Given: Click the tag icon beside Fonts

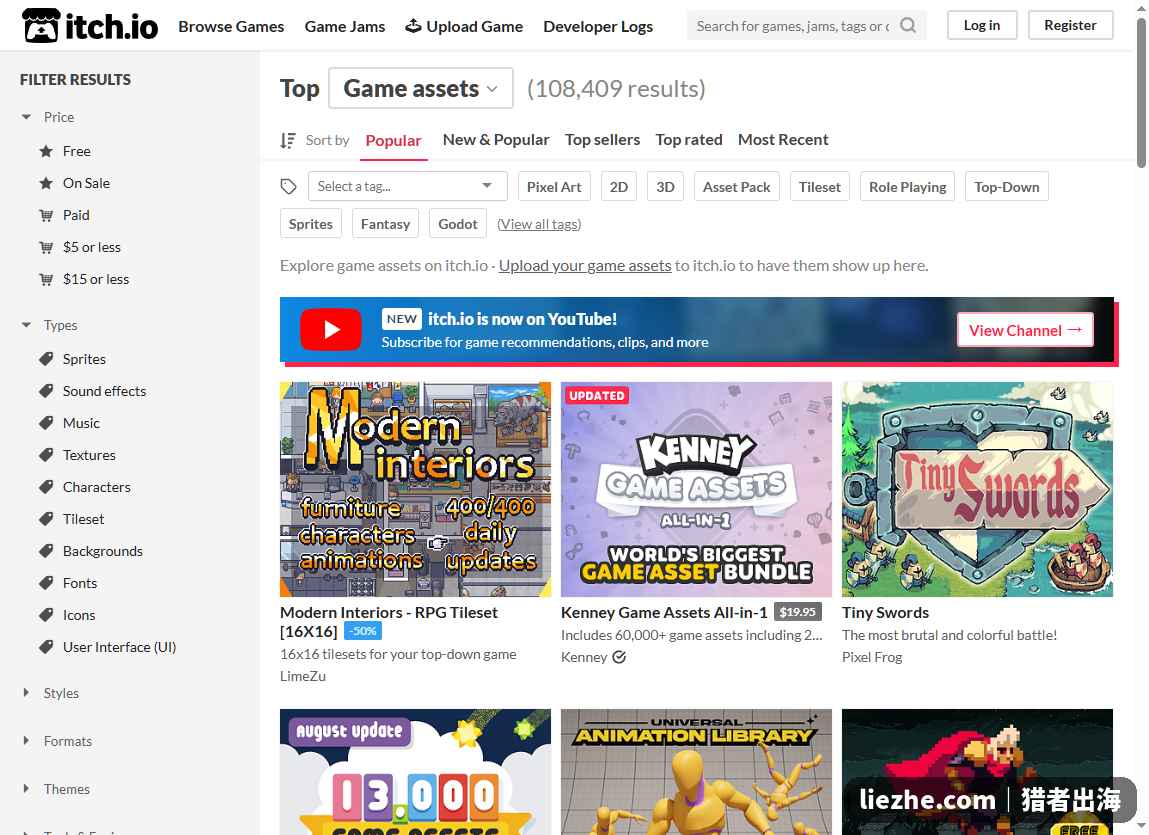Looking at the screenshot, I should click(46, 583).
